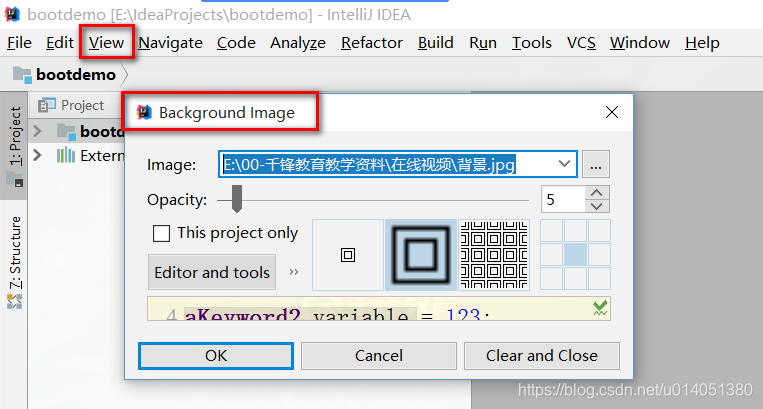Open the VCS menu

click(581, 43)
